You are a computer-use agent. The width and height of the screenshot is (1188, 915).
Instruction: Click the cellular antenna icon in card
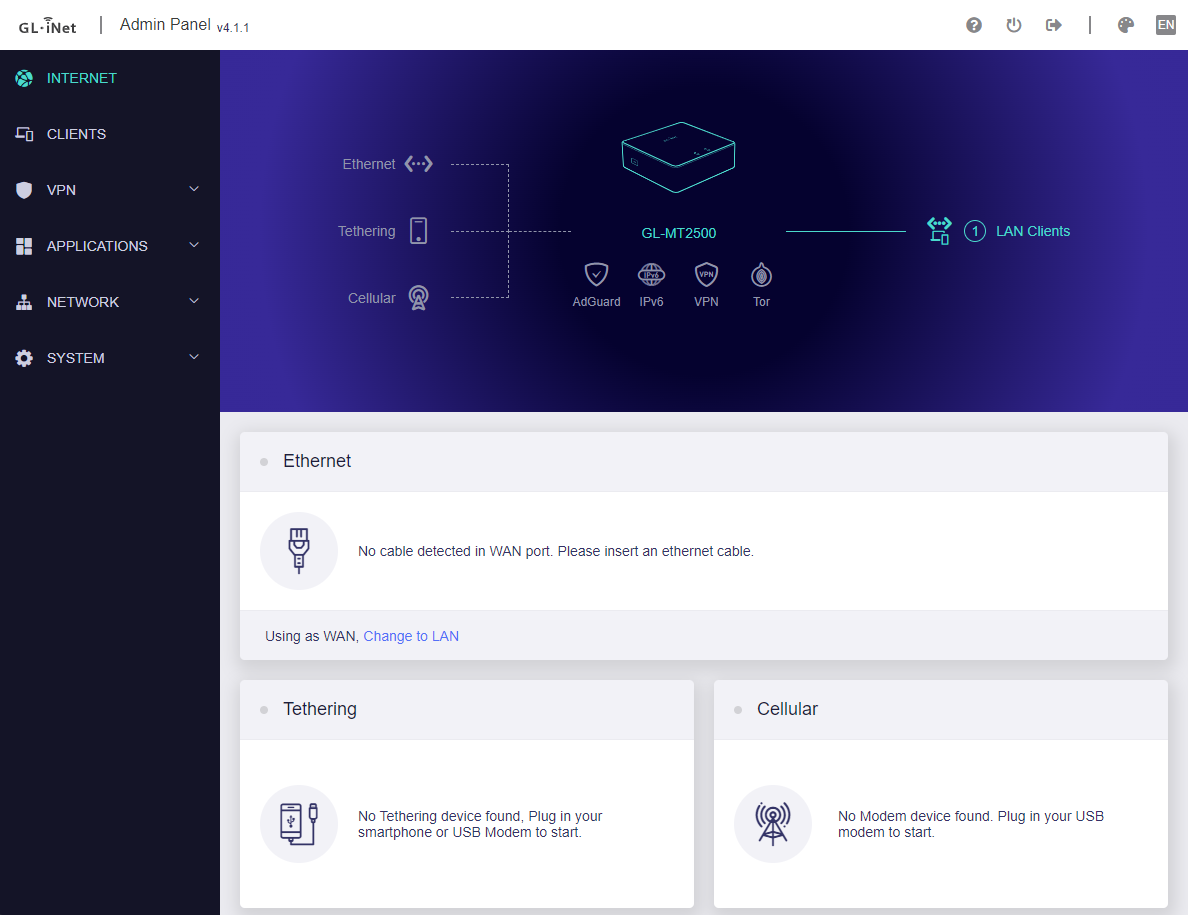773,823
